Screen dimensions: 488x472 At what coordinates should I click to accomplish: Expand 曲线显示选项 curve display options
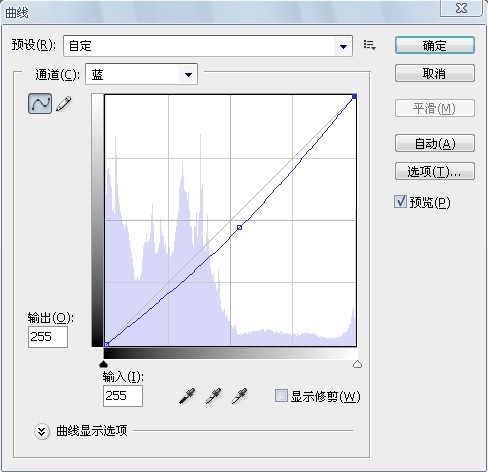point(42,431)
